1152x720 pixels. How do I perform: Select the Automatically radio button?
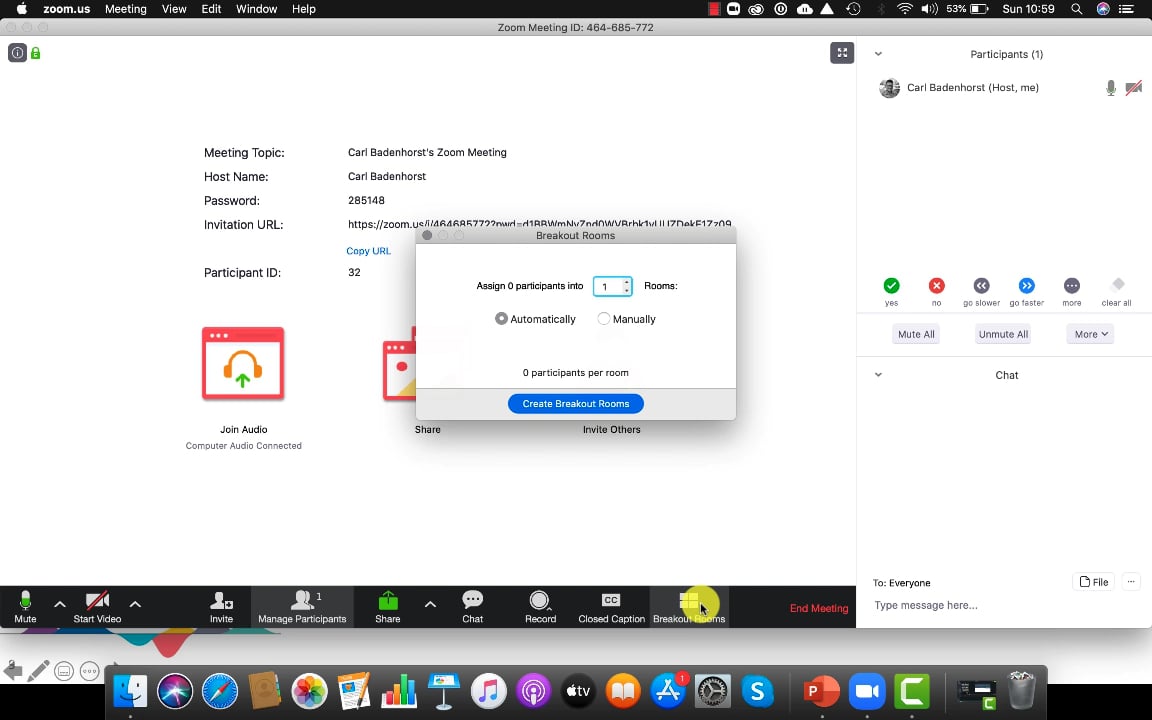click(x=501, y=319)
